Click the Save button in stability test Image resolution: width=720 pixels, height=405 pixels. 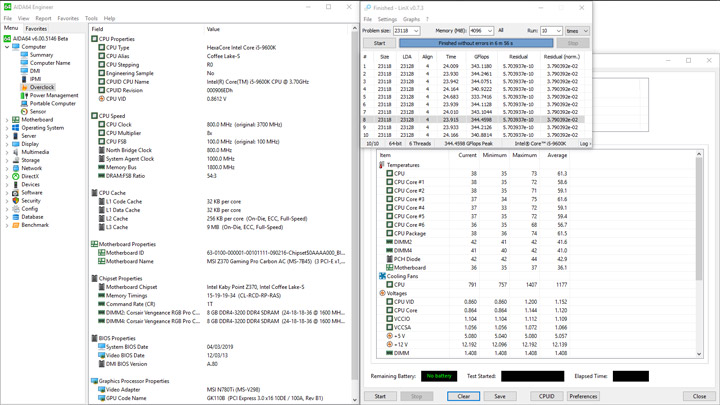point(500,396)
